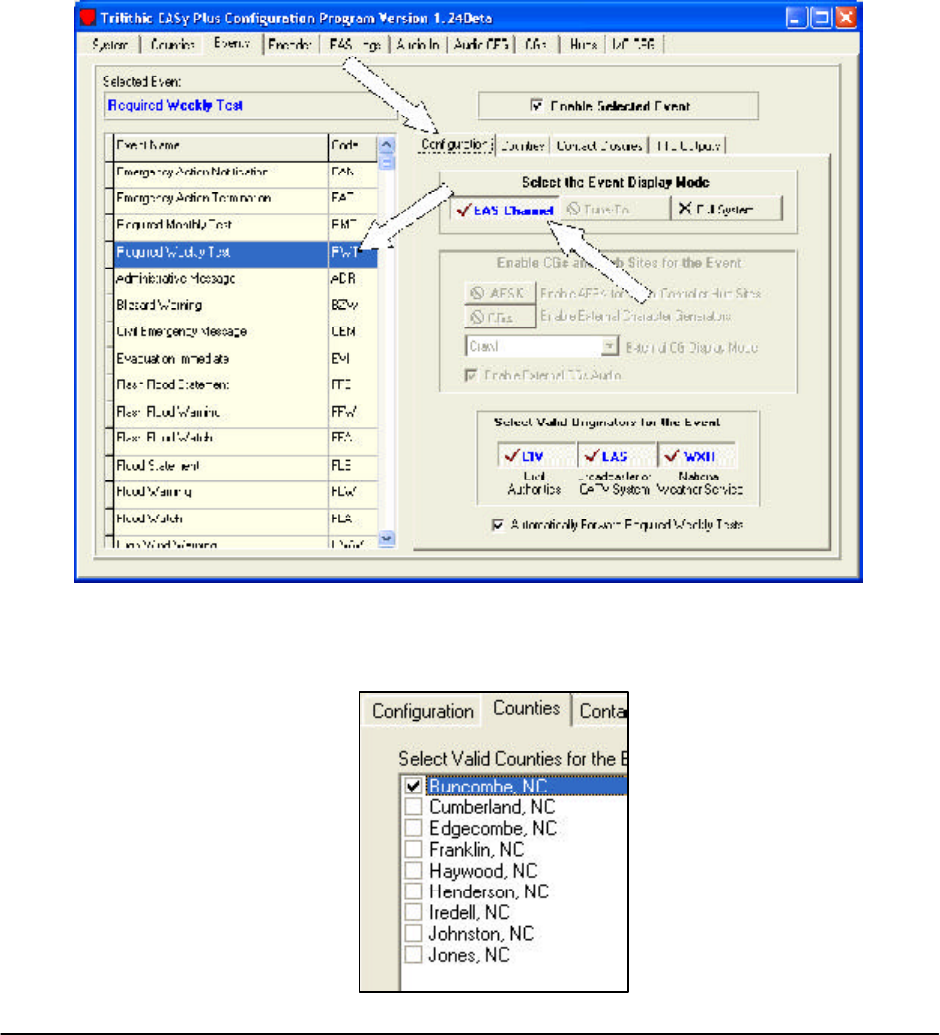Image resolution: width=940 pixels, height=1035 pixels.
Task: Open the Crawl CG display mode dropdown
Action: [x=609, y=347]
